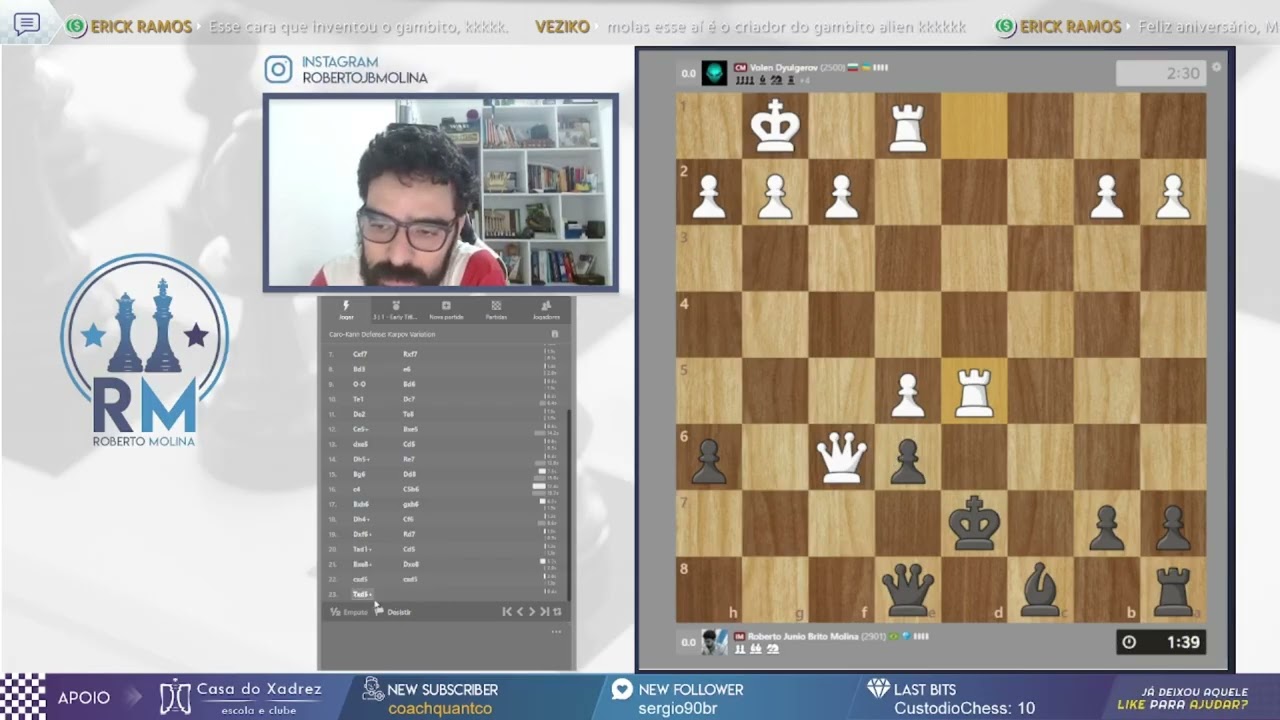Select the white pawn on f2

pos(841,195)
